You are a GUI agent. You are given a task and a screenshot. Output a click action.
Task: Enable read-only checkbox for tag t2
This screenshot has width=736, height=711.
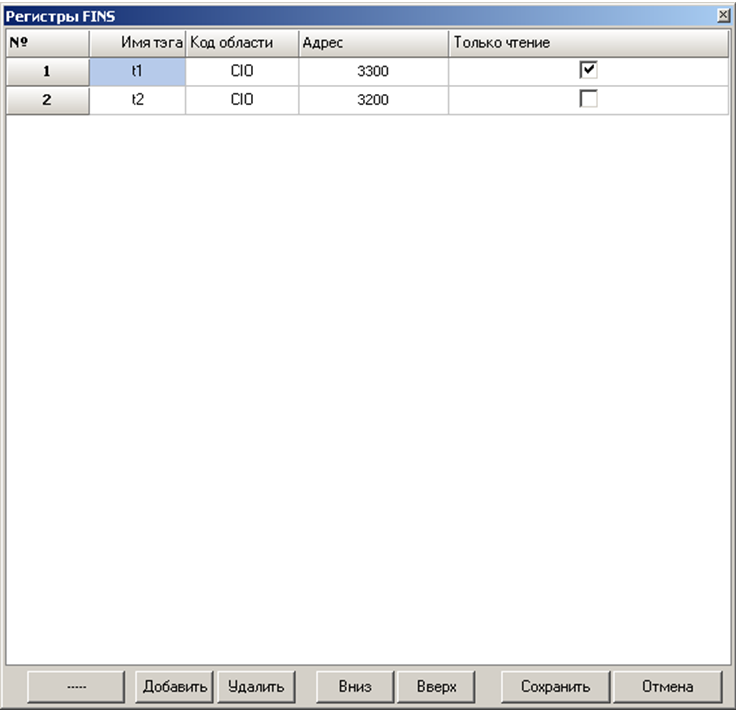pyautogui.click(x=589, y=100)
